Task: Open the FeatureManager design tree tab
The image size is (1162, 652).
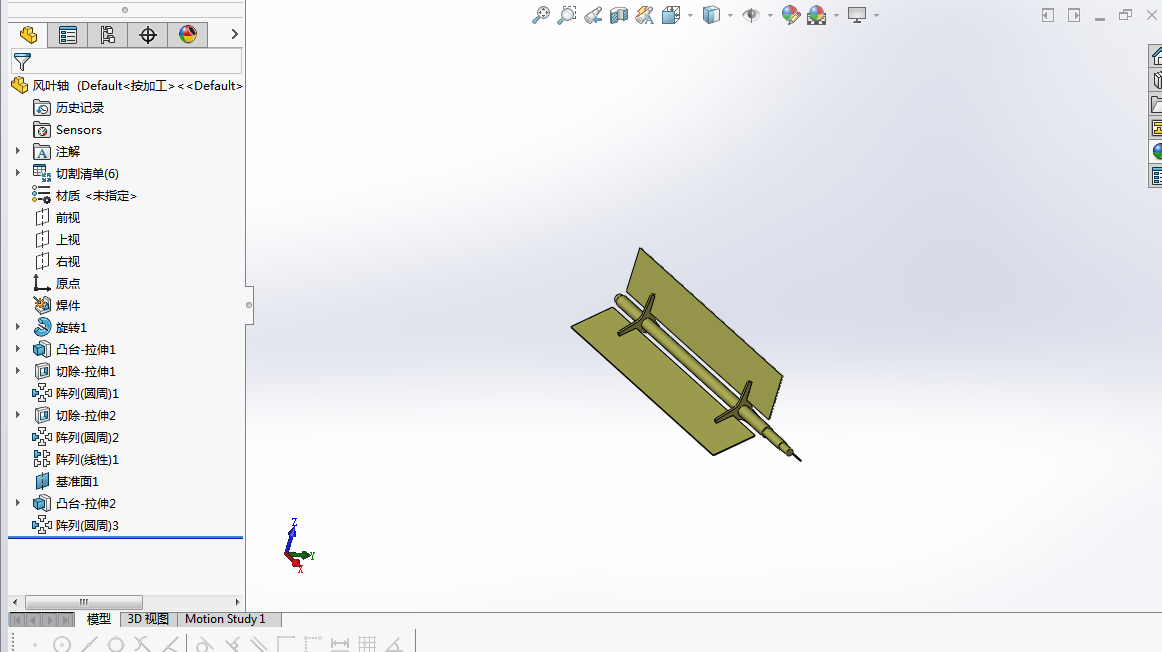Action: coord(28,35)
